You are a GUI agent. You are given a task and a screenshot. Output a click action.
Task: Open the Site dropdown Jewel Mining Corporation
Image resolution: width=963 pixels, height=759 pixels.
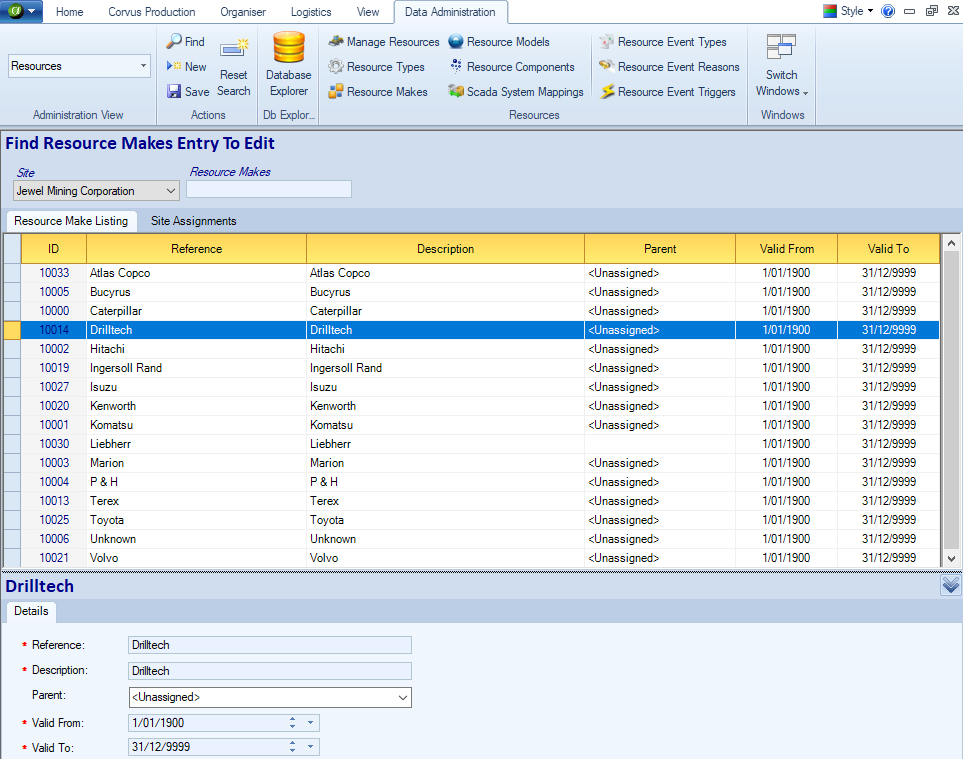click(x=96, y=191)
